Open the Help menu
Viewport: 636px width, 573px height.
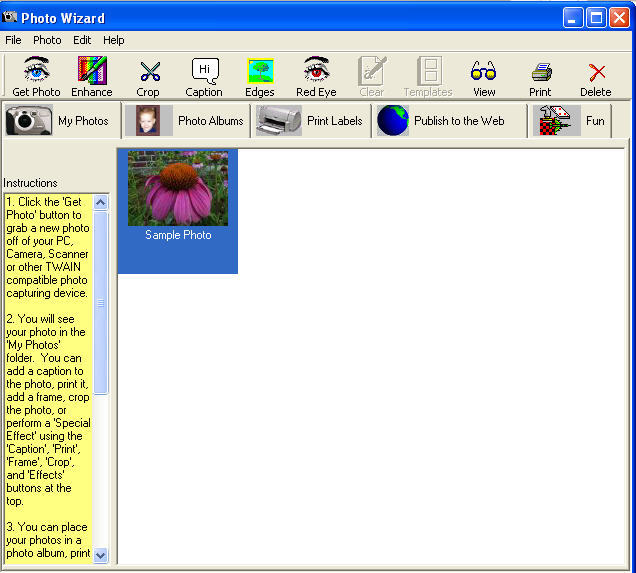pyautogui.click(x=114, y=40)
